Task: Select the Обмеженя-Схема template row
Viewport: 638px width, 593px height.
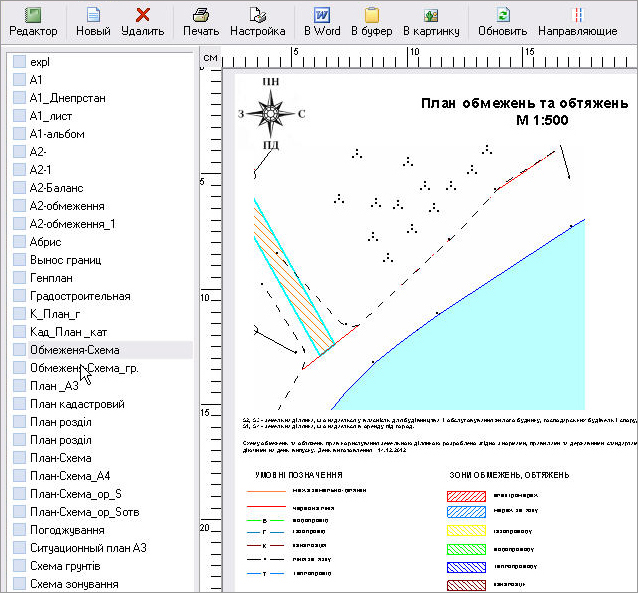Action: tap(102, 350)
